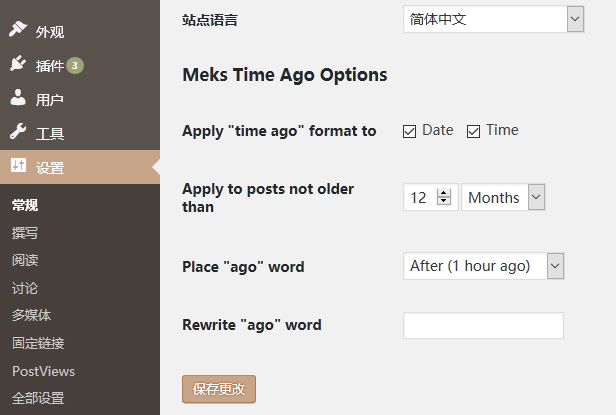Open 固定链接 settings page

point(38,343)
